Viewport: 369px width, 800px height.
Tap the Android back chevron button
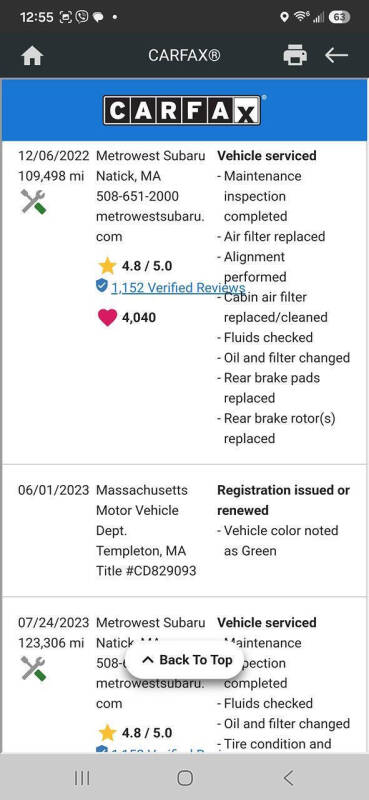(288, 778)
